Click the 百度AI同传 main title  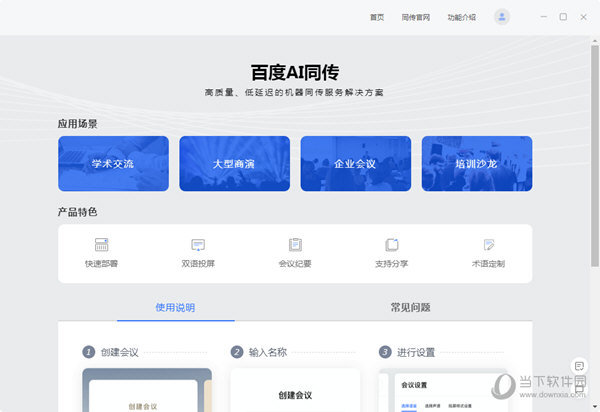coord(295,72)
